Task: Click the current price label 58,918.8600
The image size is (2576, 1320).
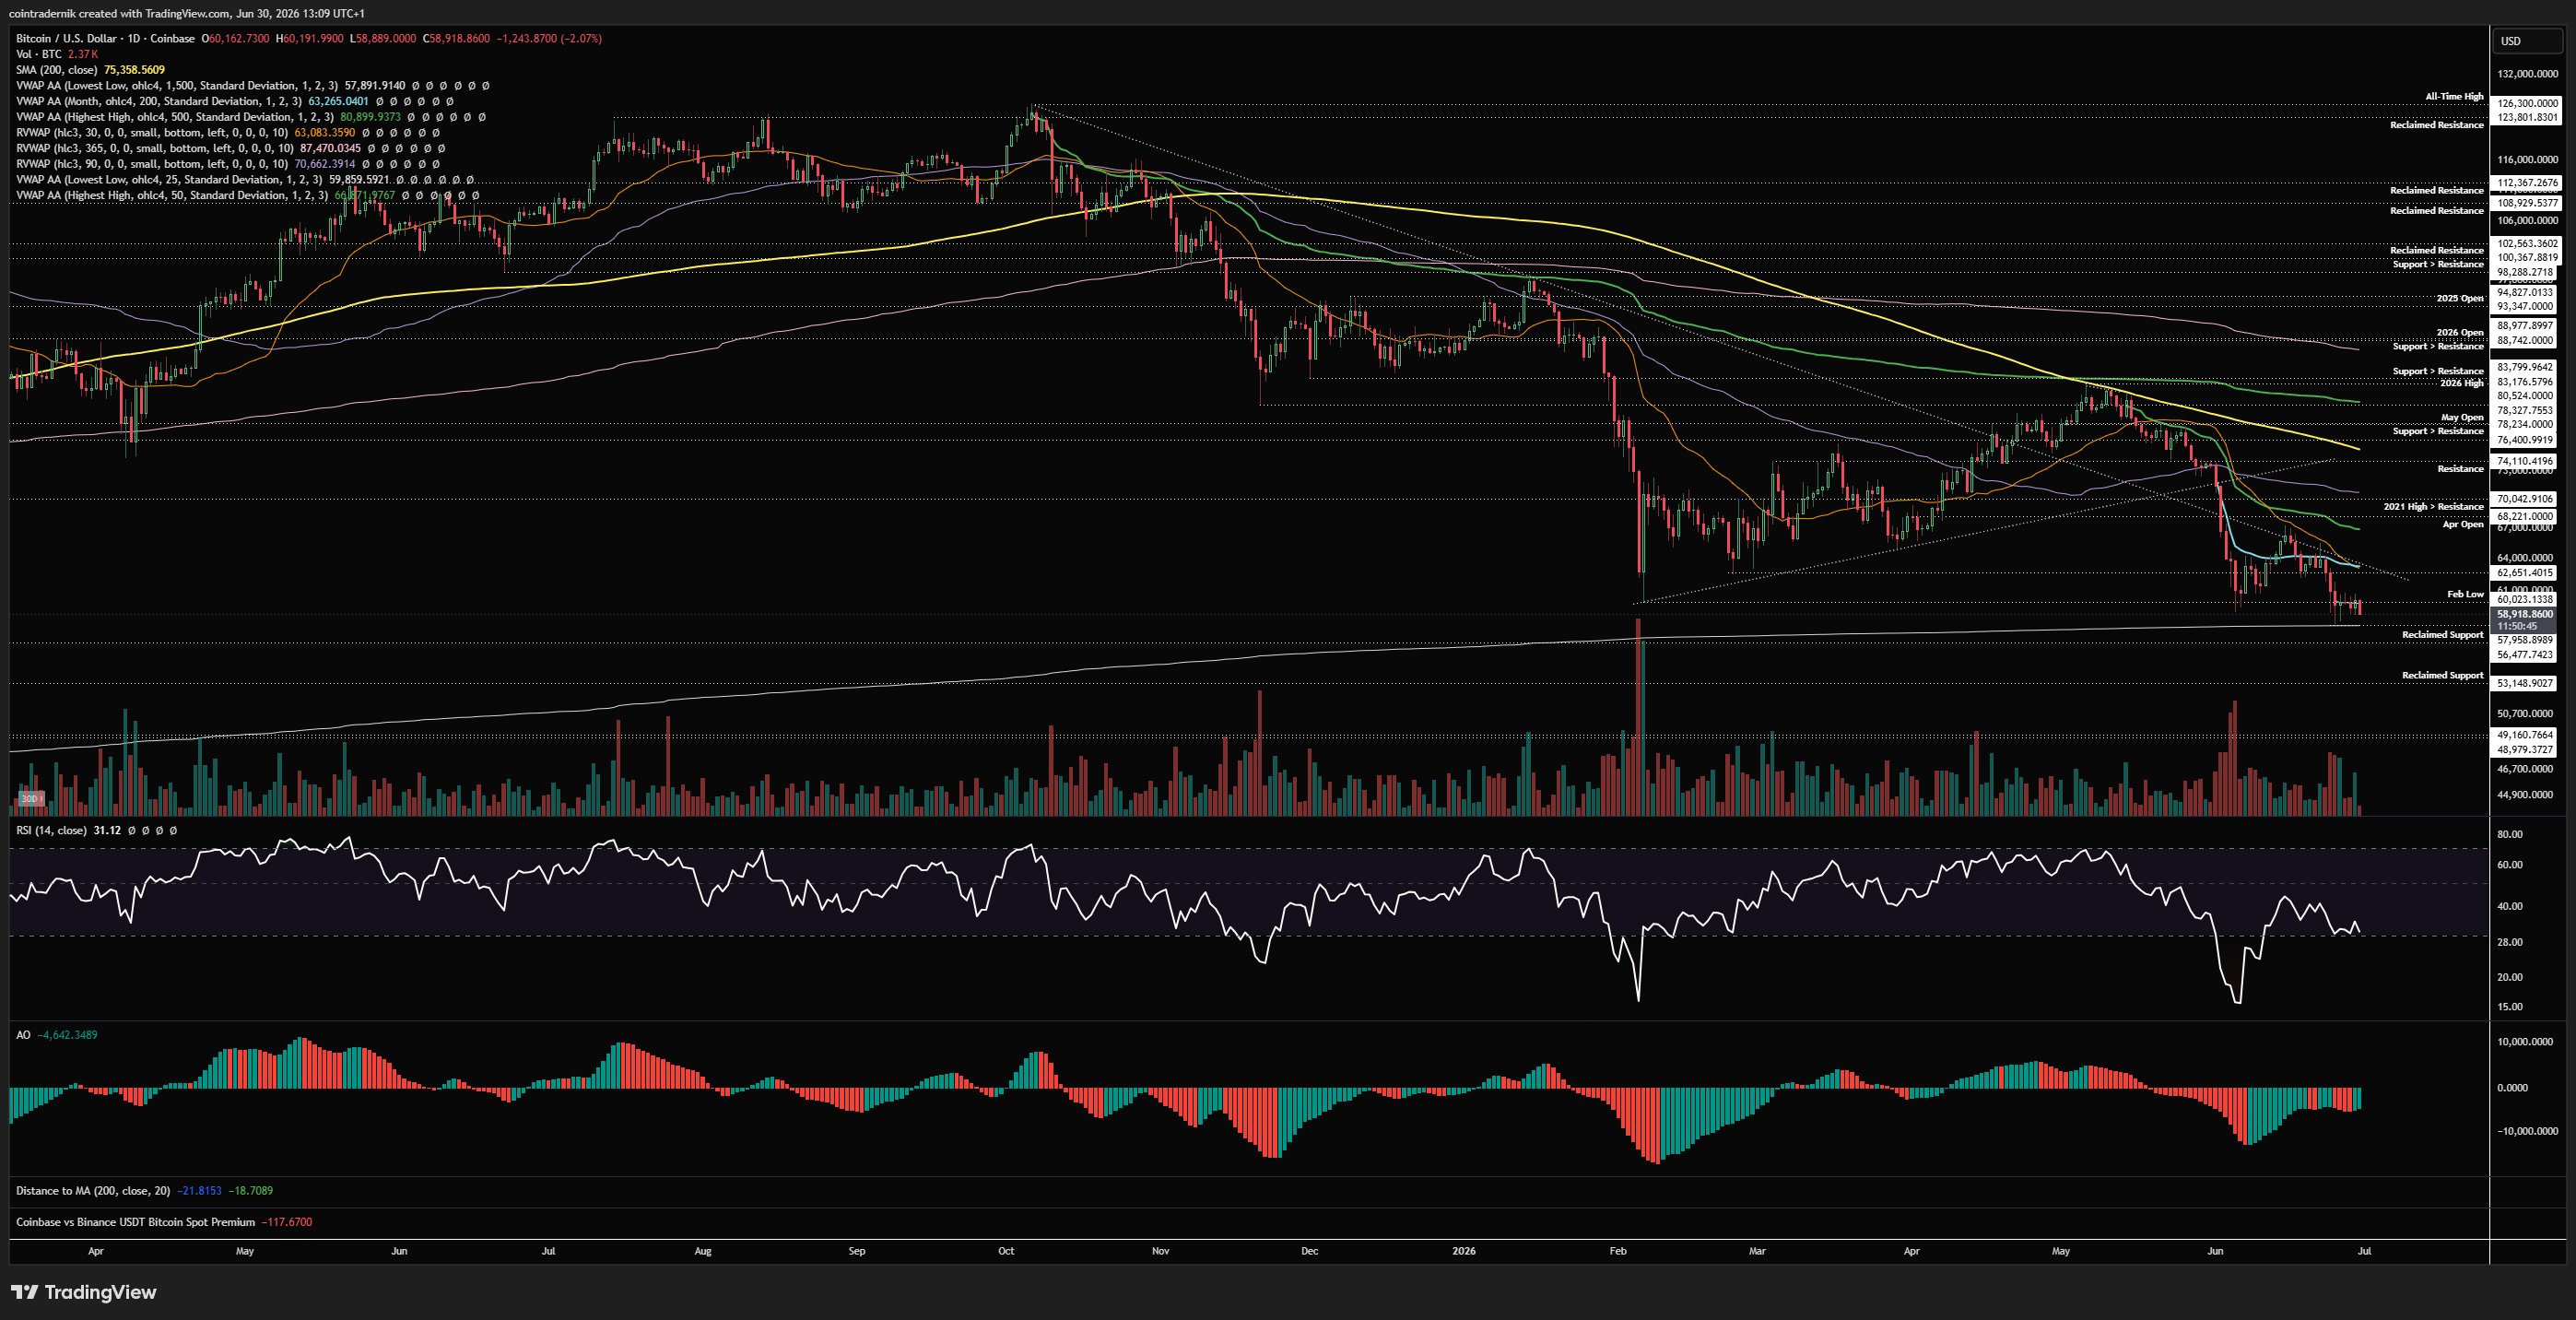Action: coord(2525,614)
